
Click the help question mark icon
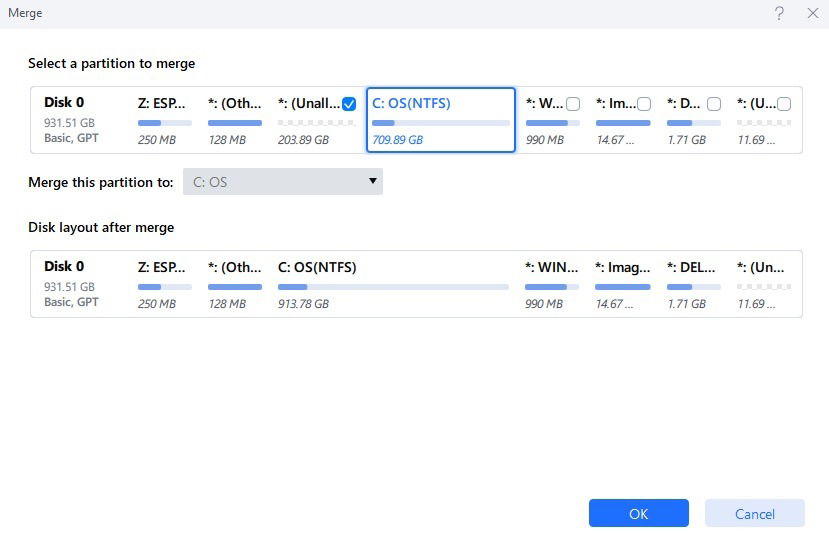tap(779, 13)
